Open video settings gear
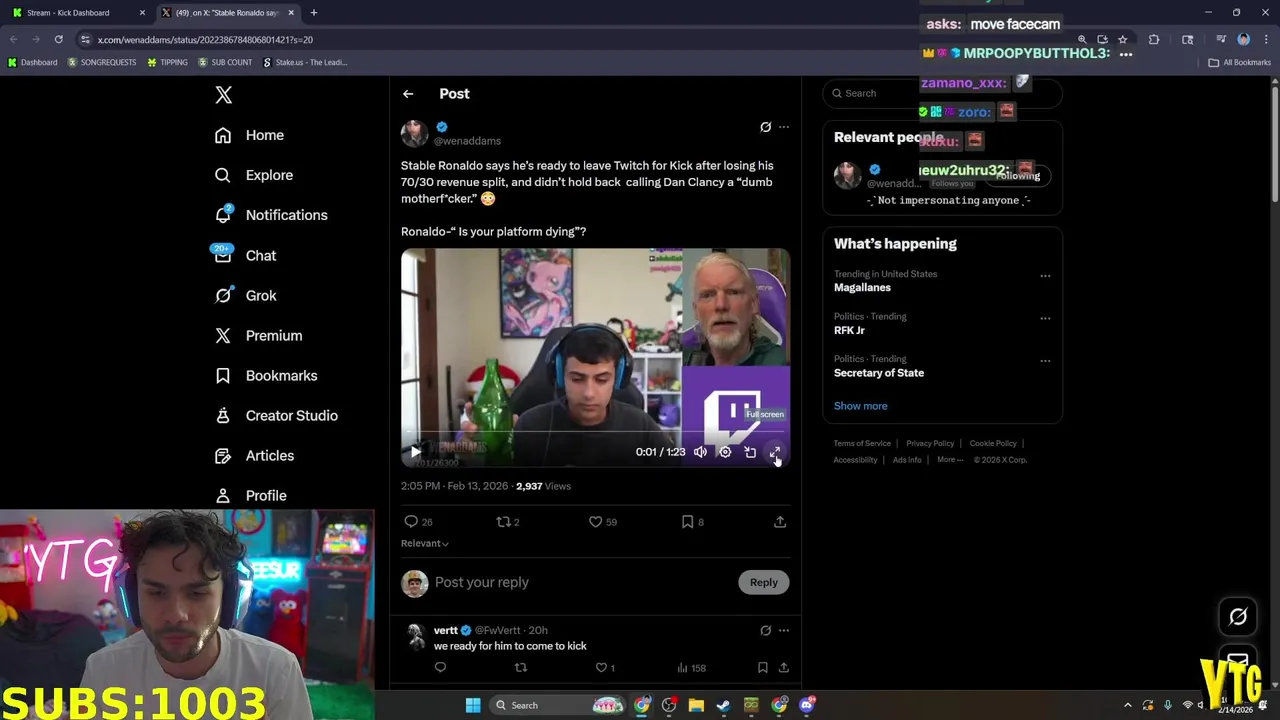 725,452
